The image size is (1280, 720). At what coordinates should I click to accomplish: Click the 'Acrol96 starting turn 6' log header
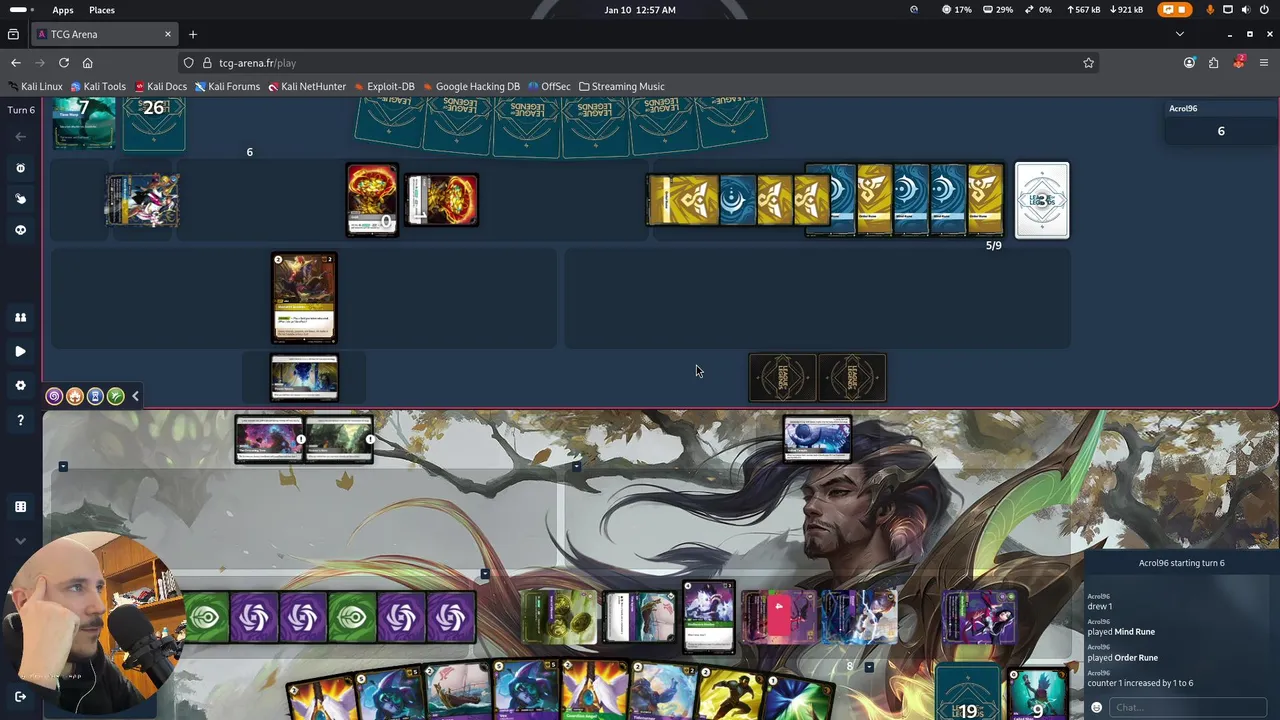(x=1181, y=563)
